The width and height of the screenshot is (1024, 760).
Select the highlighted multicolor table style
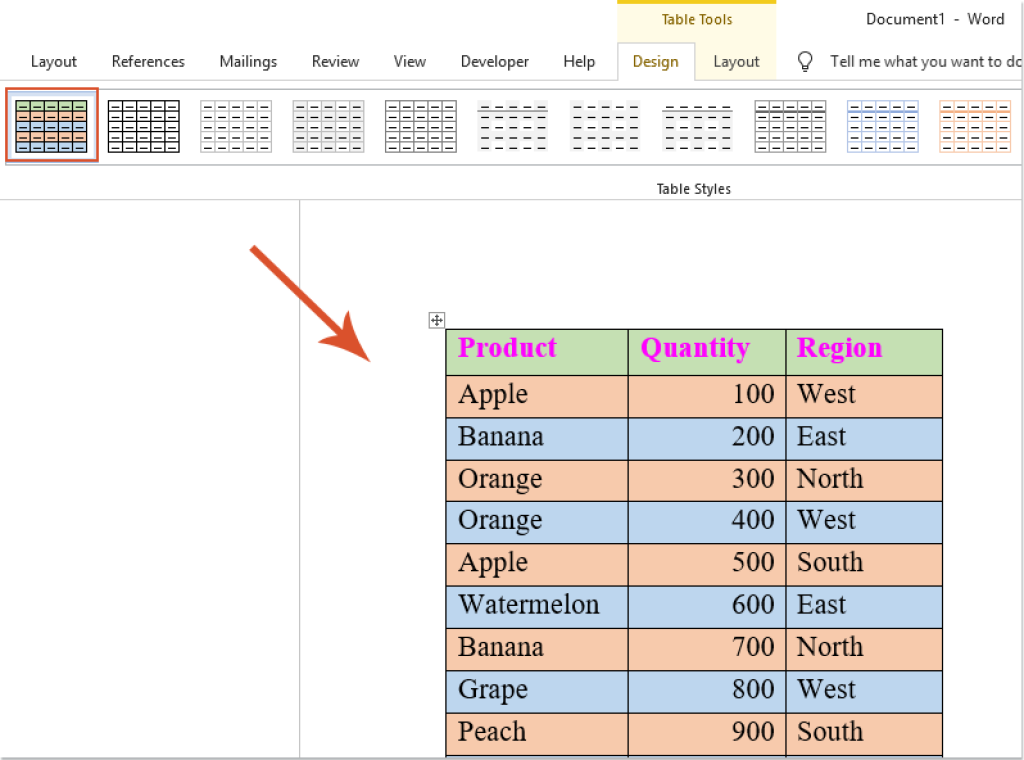pos(51,125)
